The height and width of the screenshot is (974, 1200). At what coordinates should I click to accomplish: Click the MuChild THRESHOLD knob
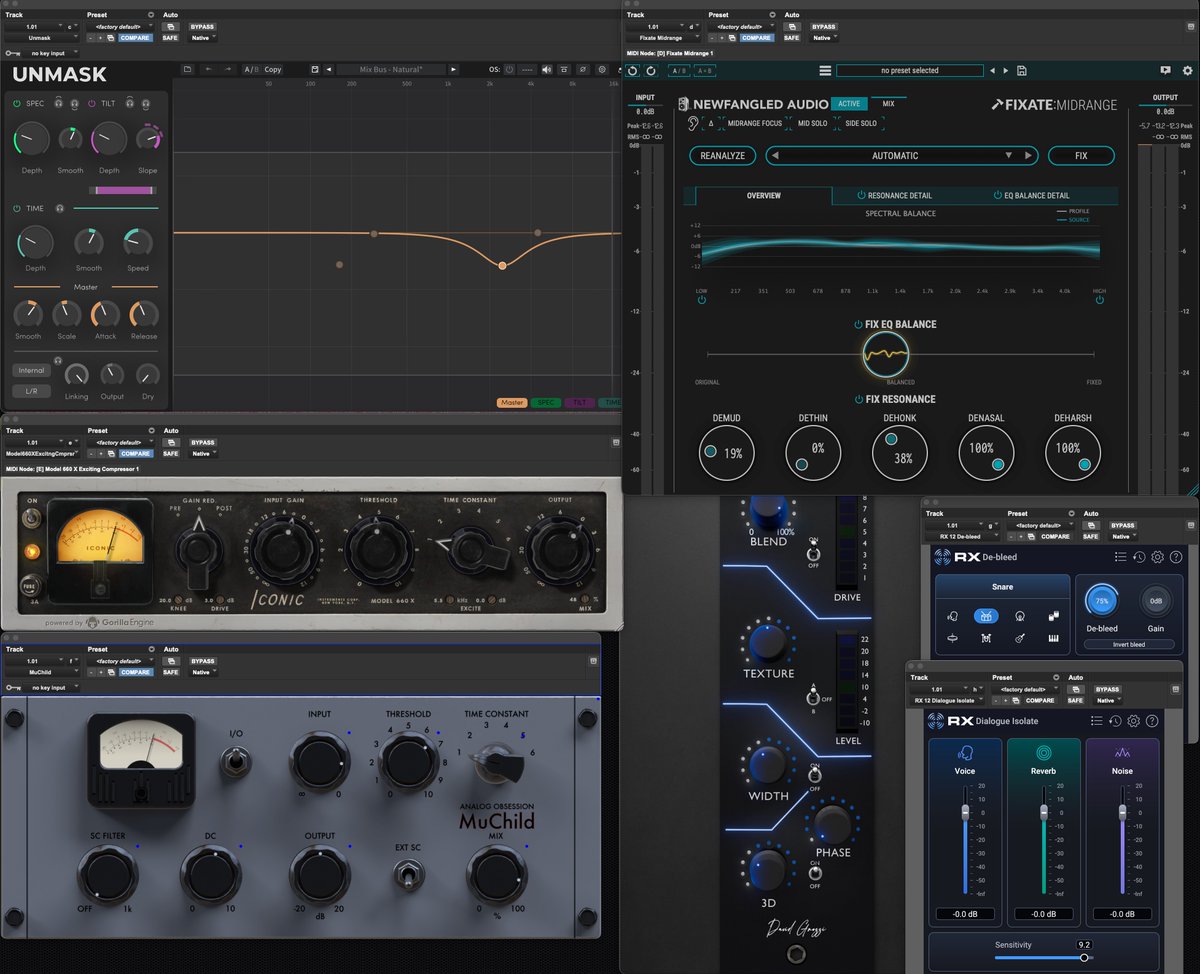tap(409, 763)
